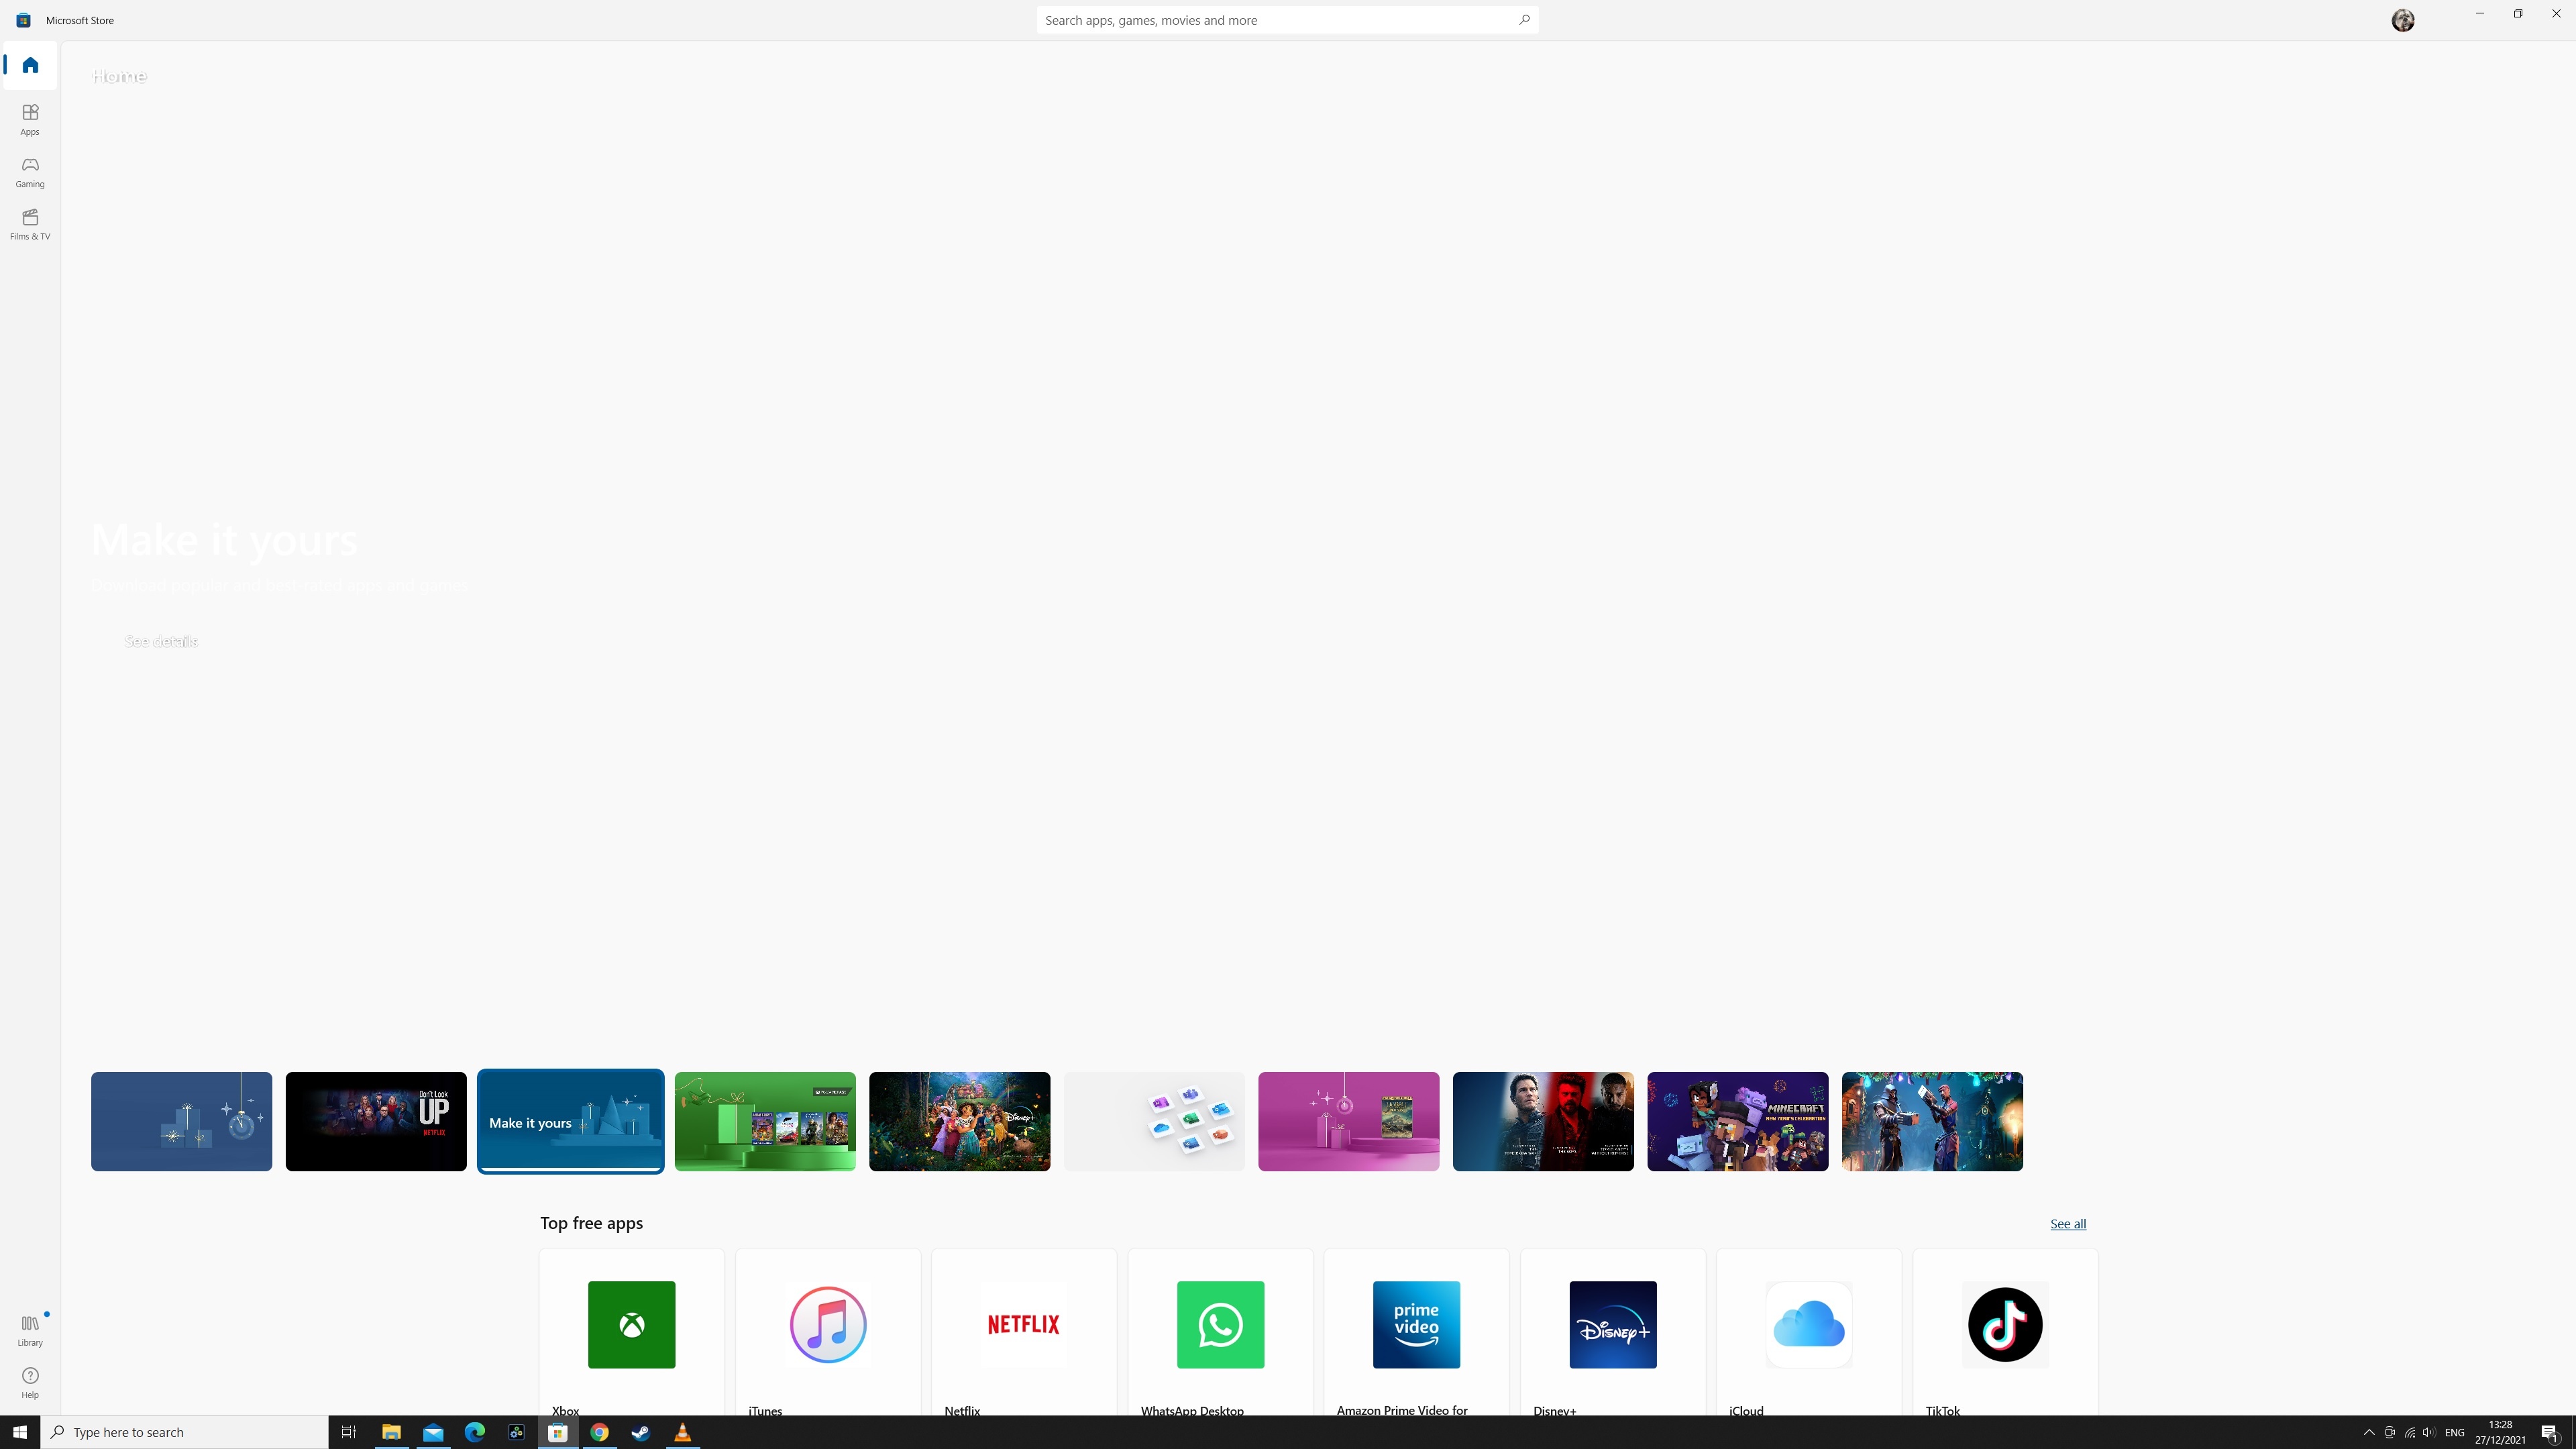Open the Films & TV section
This screenshot has height=1449, width=2576.
(30, 224)
